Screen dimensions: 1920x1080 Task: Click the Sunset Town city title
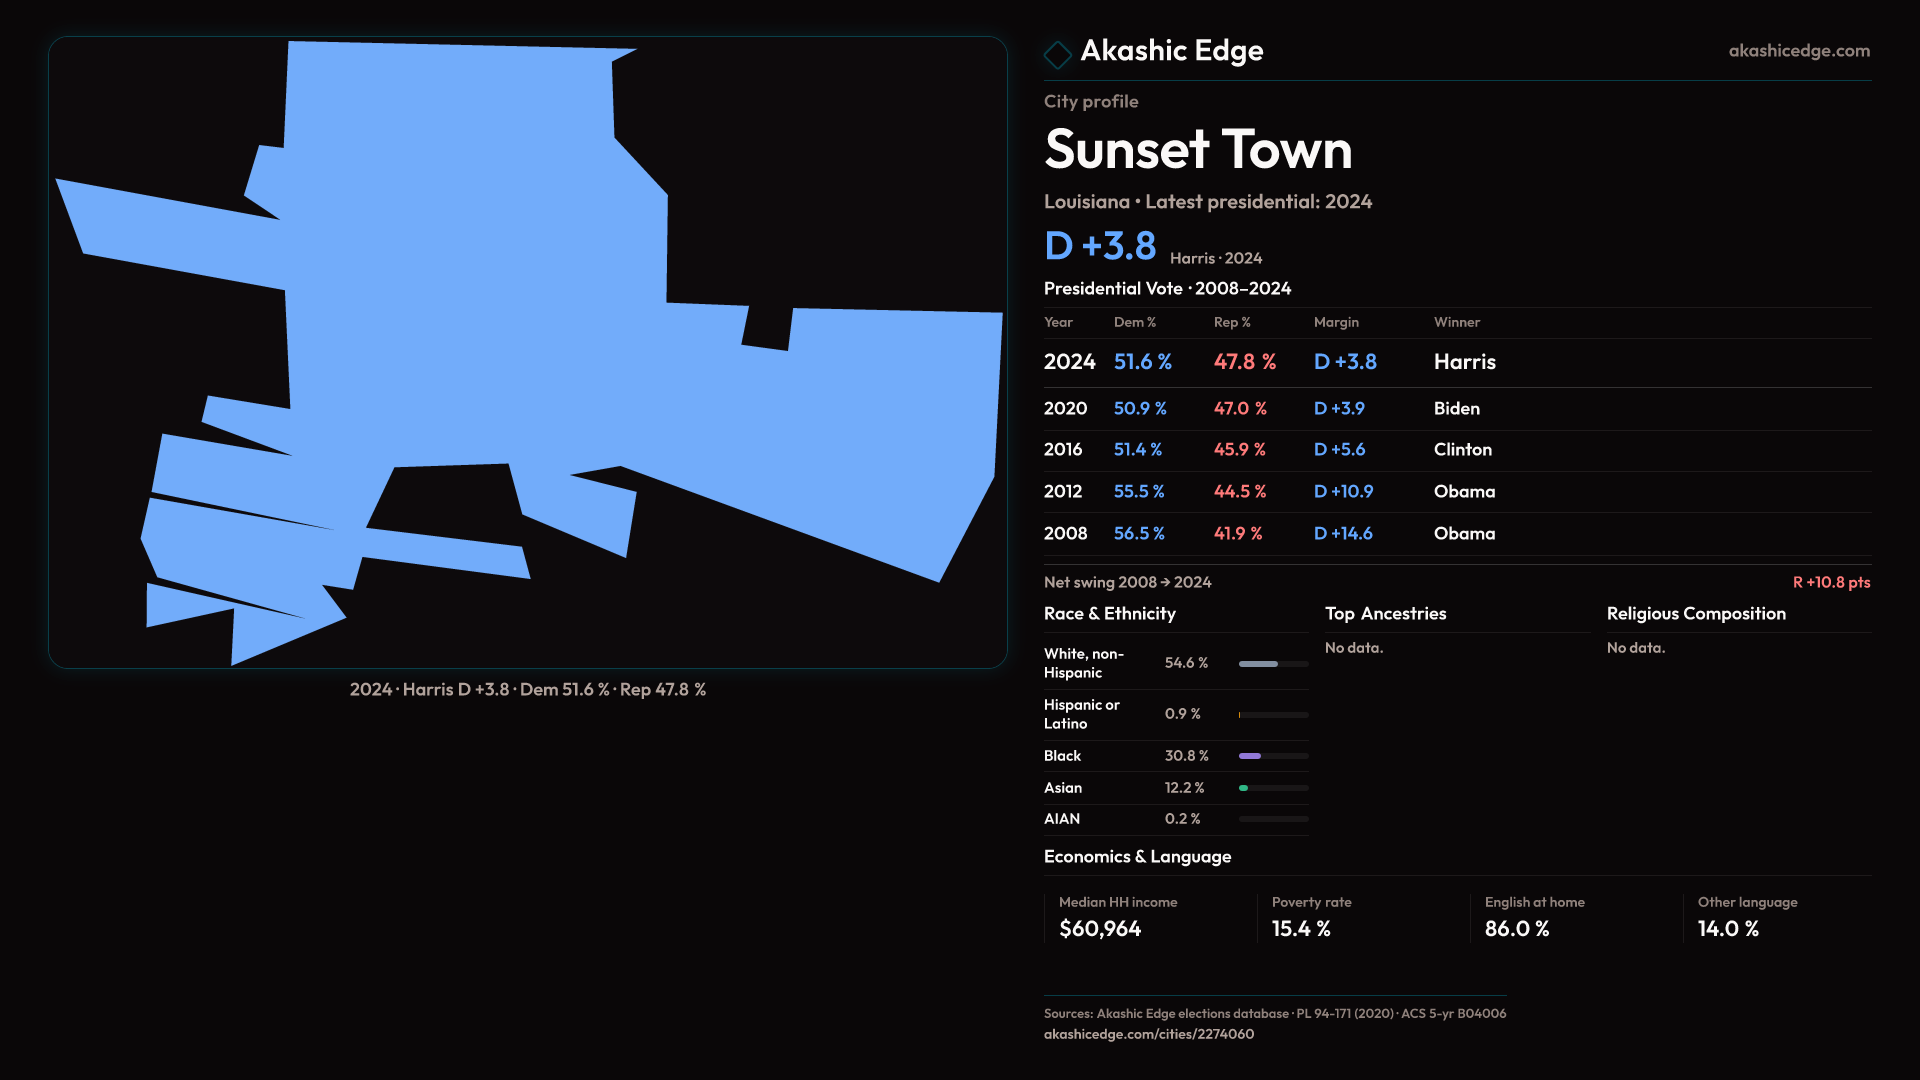(1197, 150)
